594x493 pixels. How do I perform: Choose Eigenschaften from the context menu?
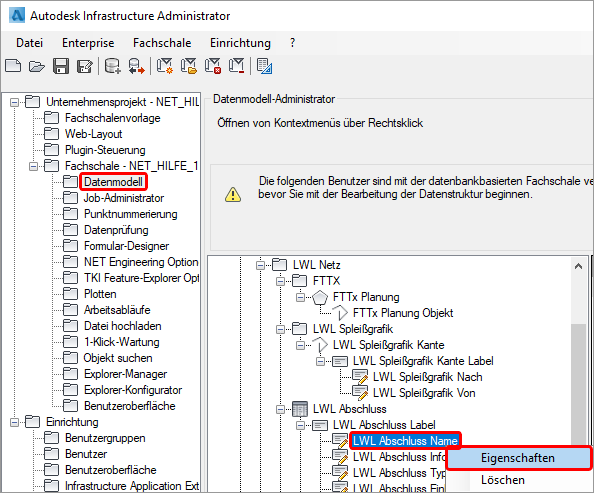tap(518, 458)
